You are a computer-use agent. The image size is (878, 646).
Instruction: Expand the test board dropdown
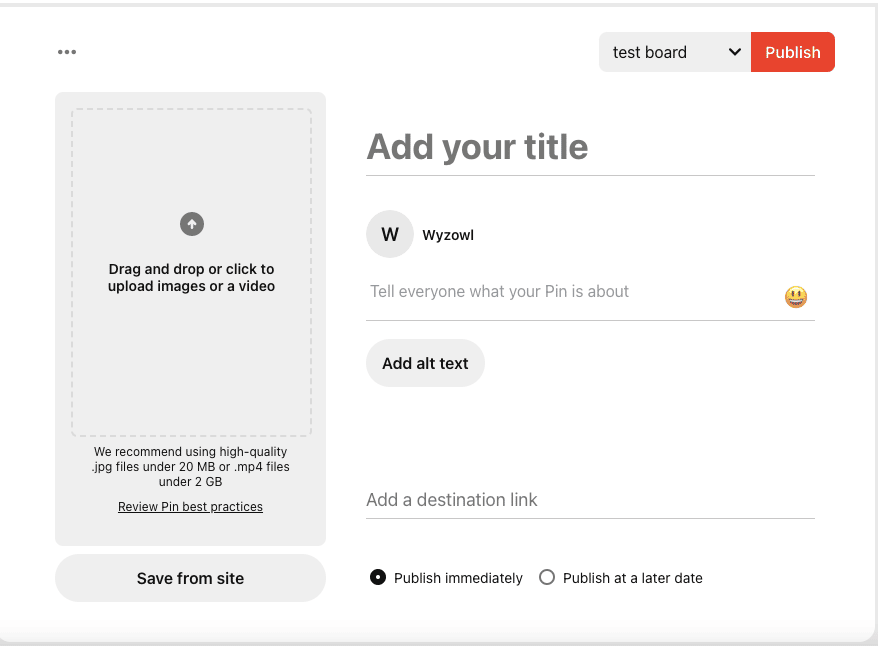coord(675,52)
